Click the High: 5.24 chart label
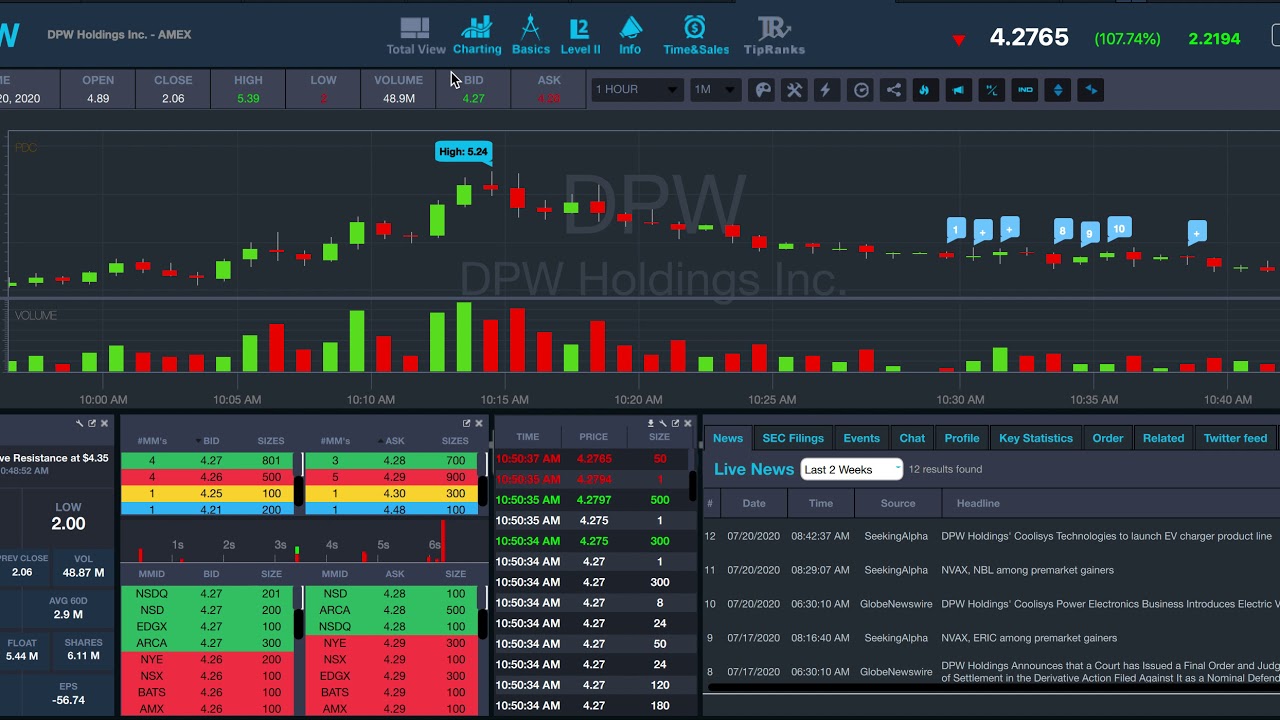 pos(463,152)
